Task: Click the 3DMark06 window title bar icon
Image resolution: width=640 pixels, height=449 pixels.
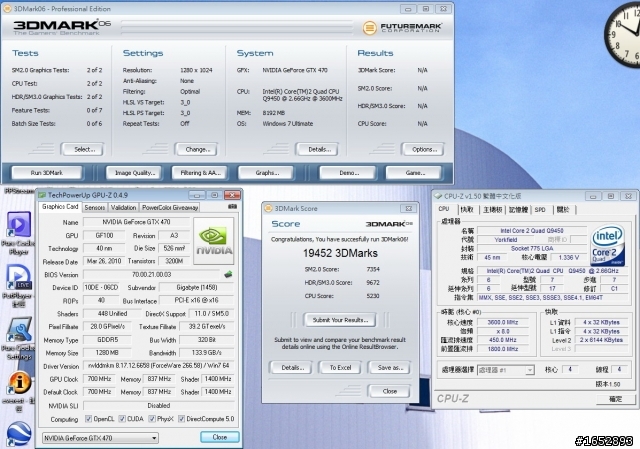Action: [x=7, y=8]
